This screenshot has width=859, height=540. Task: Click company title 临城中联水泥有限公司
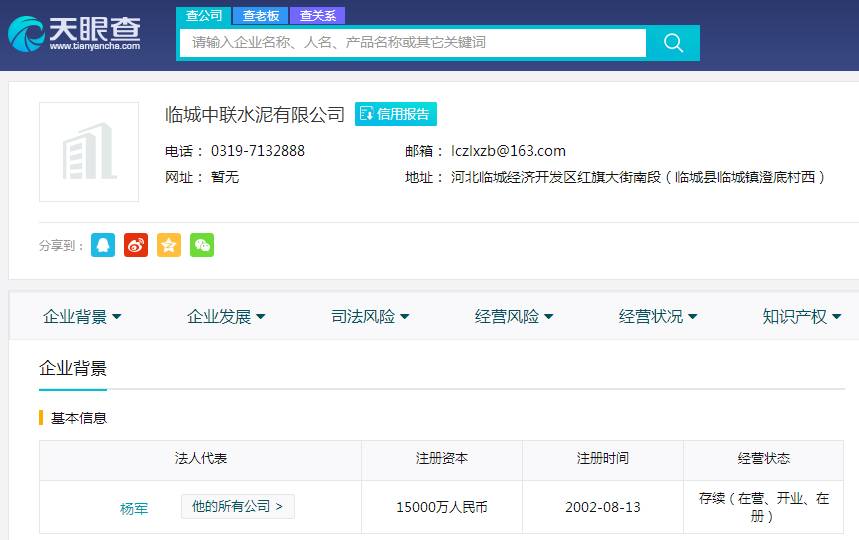255,114
